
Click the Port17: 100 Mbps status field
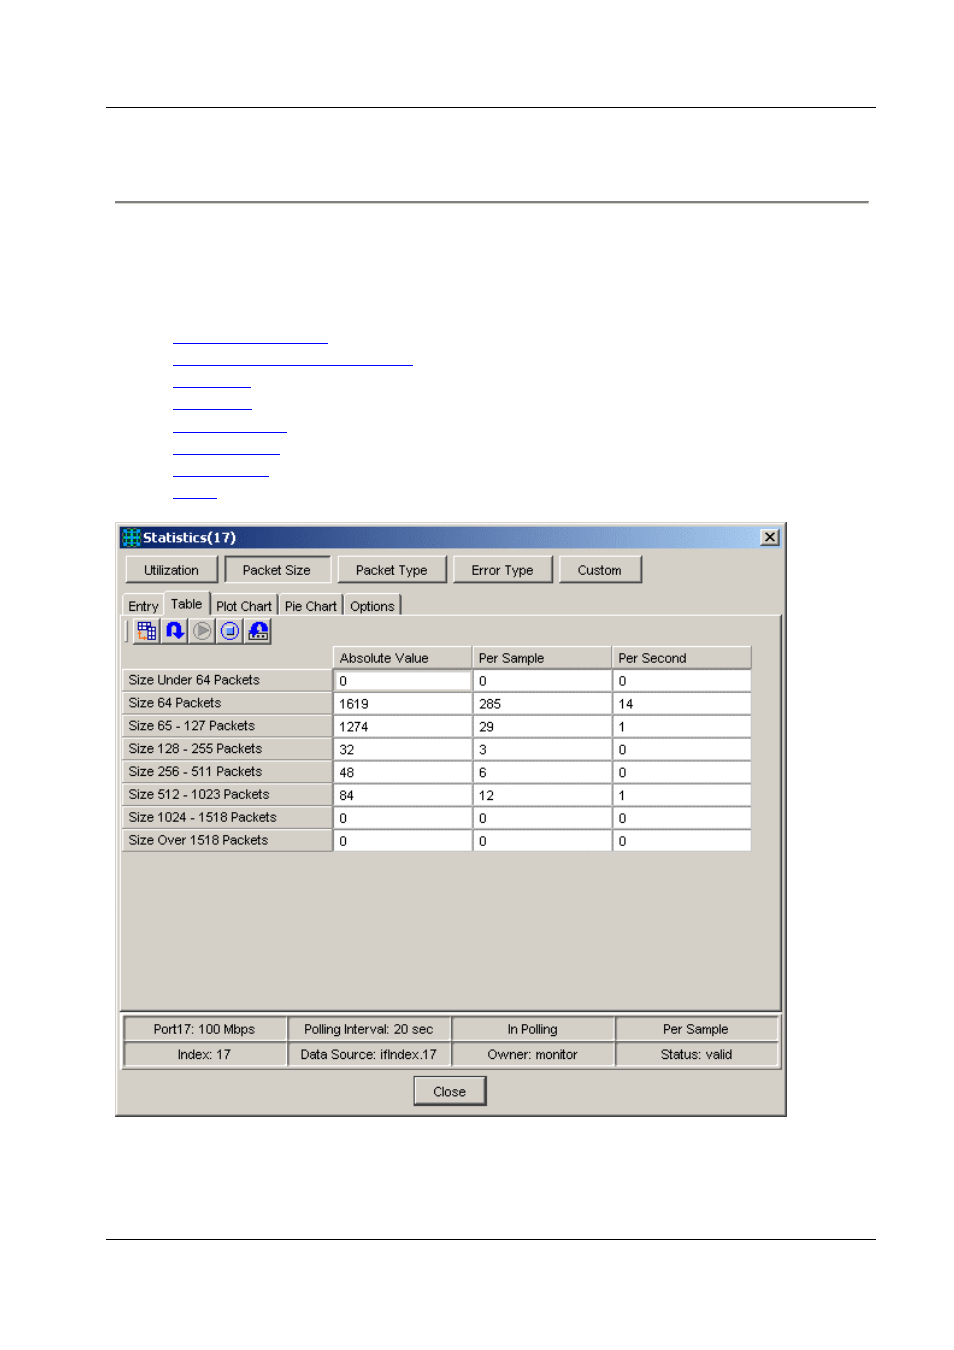pos(205,1029)
